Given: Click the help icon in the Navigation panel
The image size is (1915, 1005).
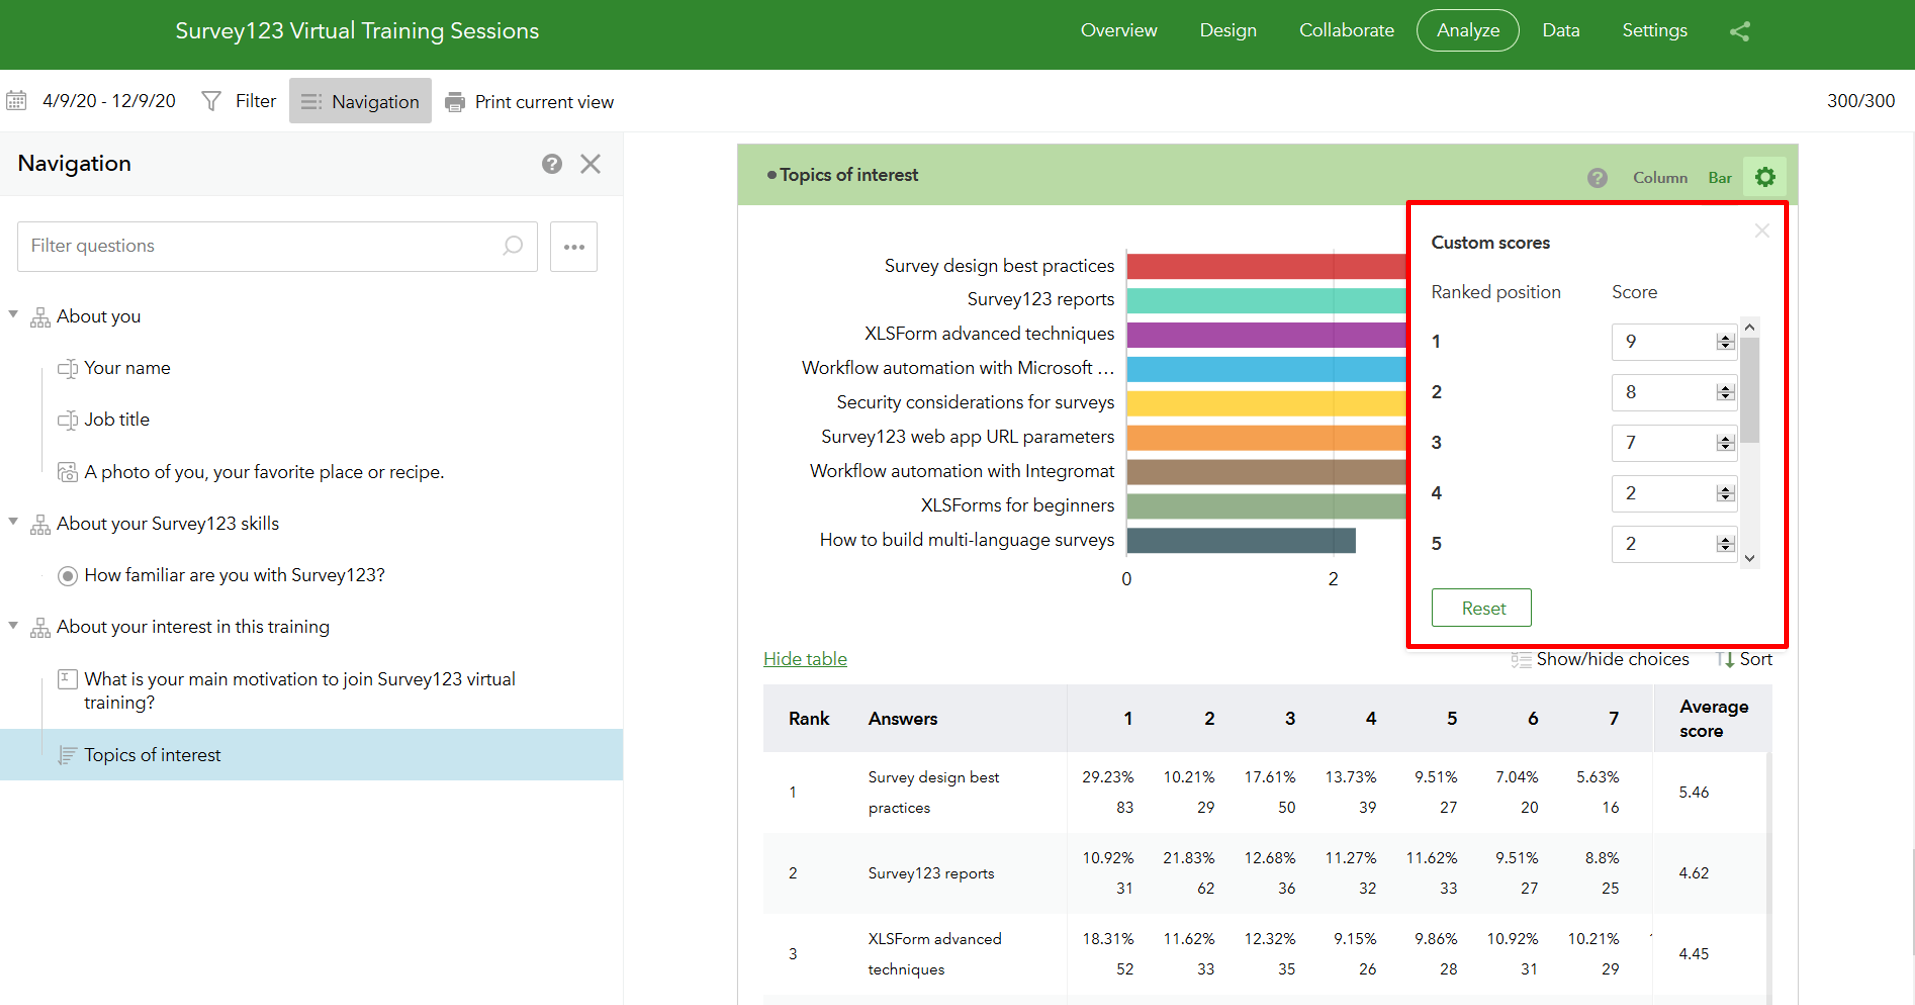Looking at the screenshot, I should click(x=552, y=163).
